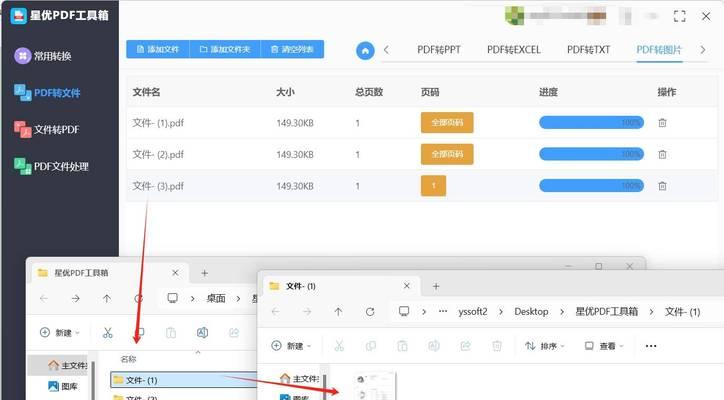Image resolution: width=724 pixels, height=400 pixels.
Task: Select 主文件夹 in 文件- (1) window sidebar
Action: [x=299, y=379]
